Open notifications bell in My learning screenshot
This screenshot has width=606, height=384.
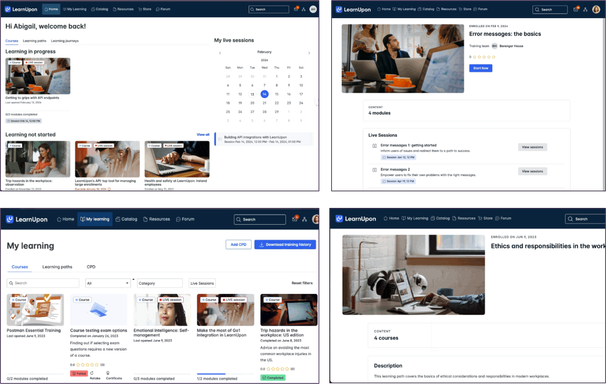click(x=295, y=219)
